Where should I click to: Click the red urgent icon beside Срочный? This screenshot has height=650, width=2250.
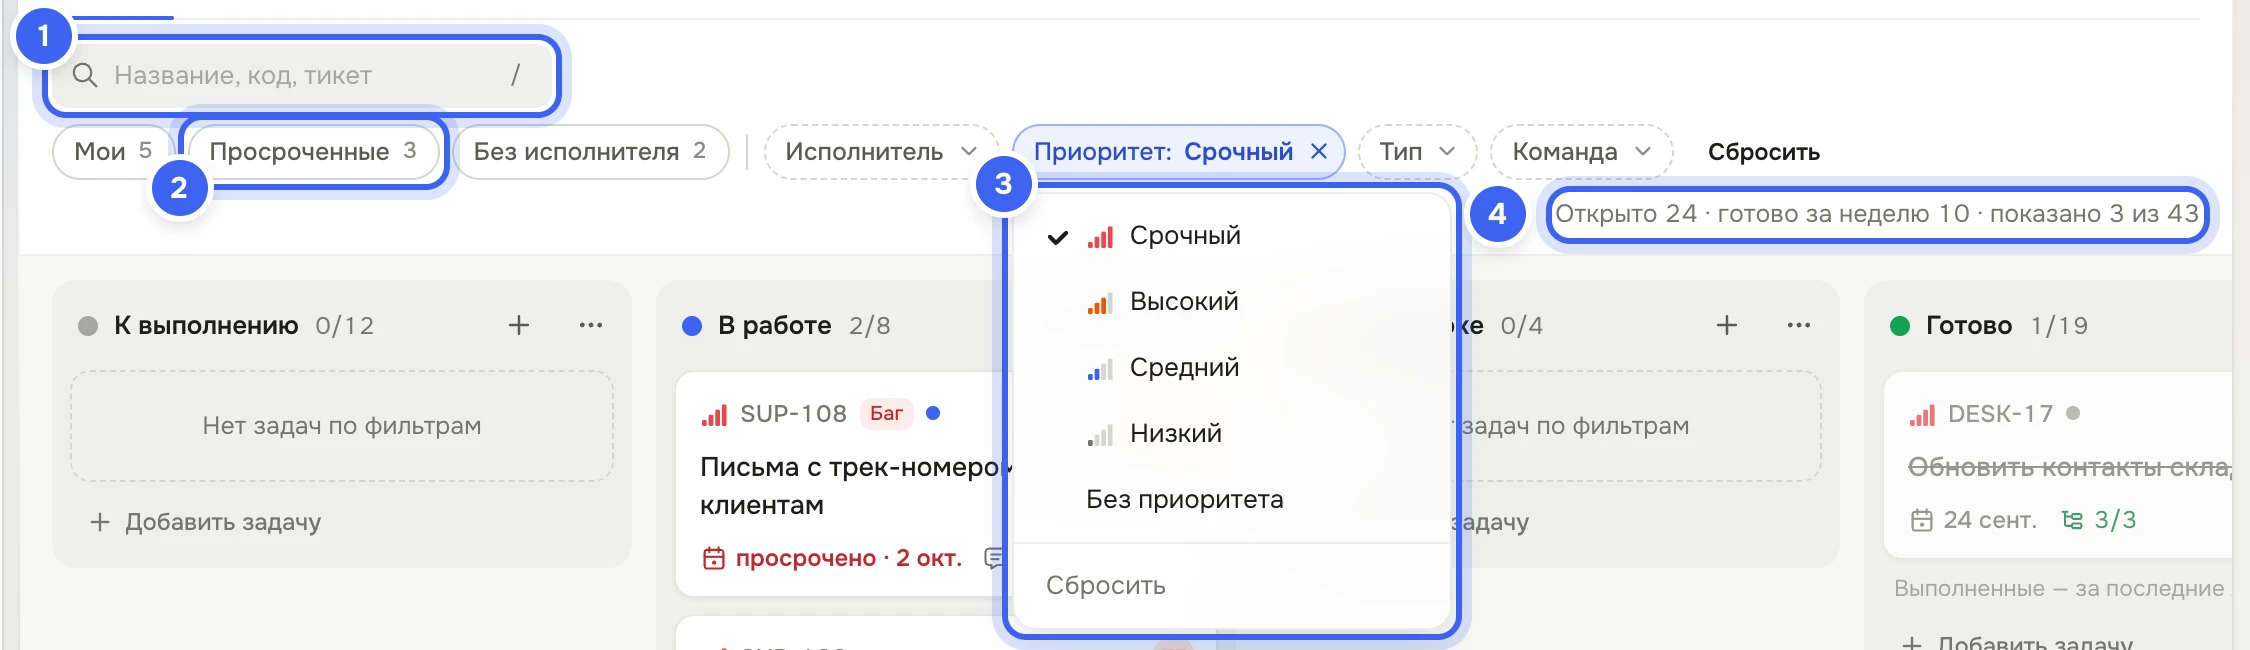coord(1100,237)
